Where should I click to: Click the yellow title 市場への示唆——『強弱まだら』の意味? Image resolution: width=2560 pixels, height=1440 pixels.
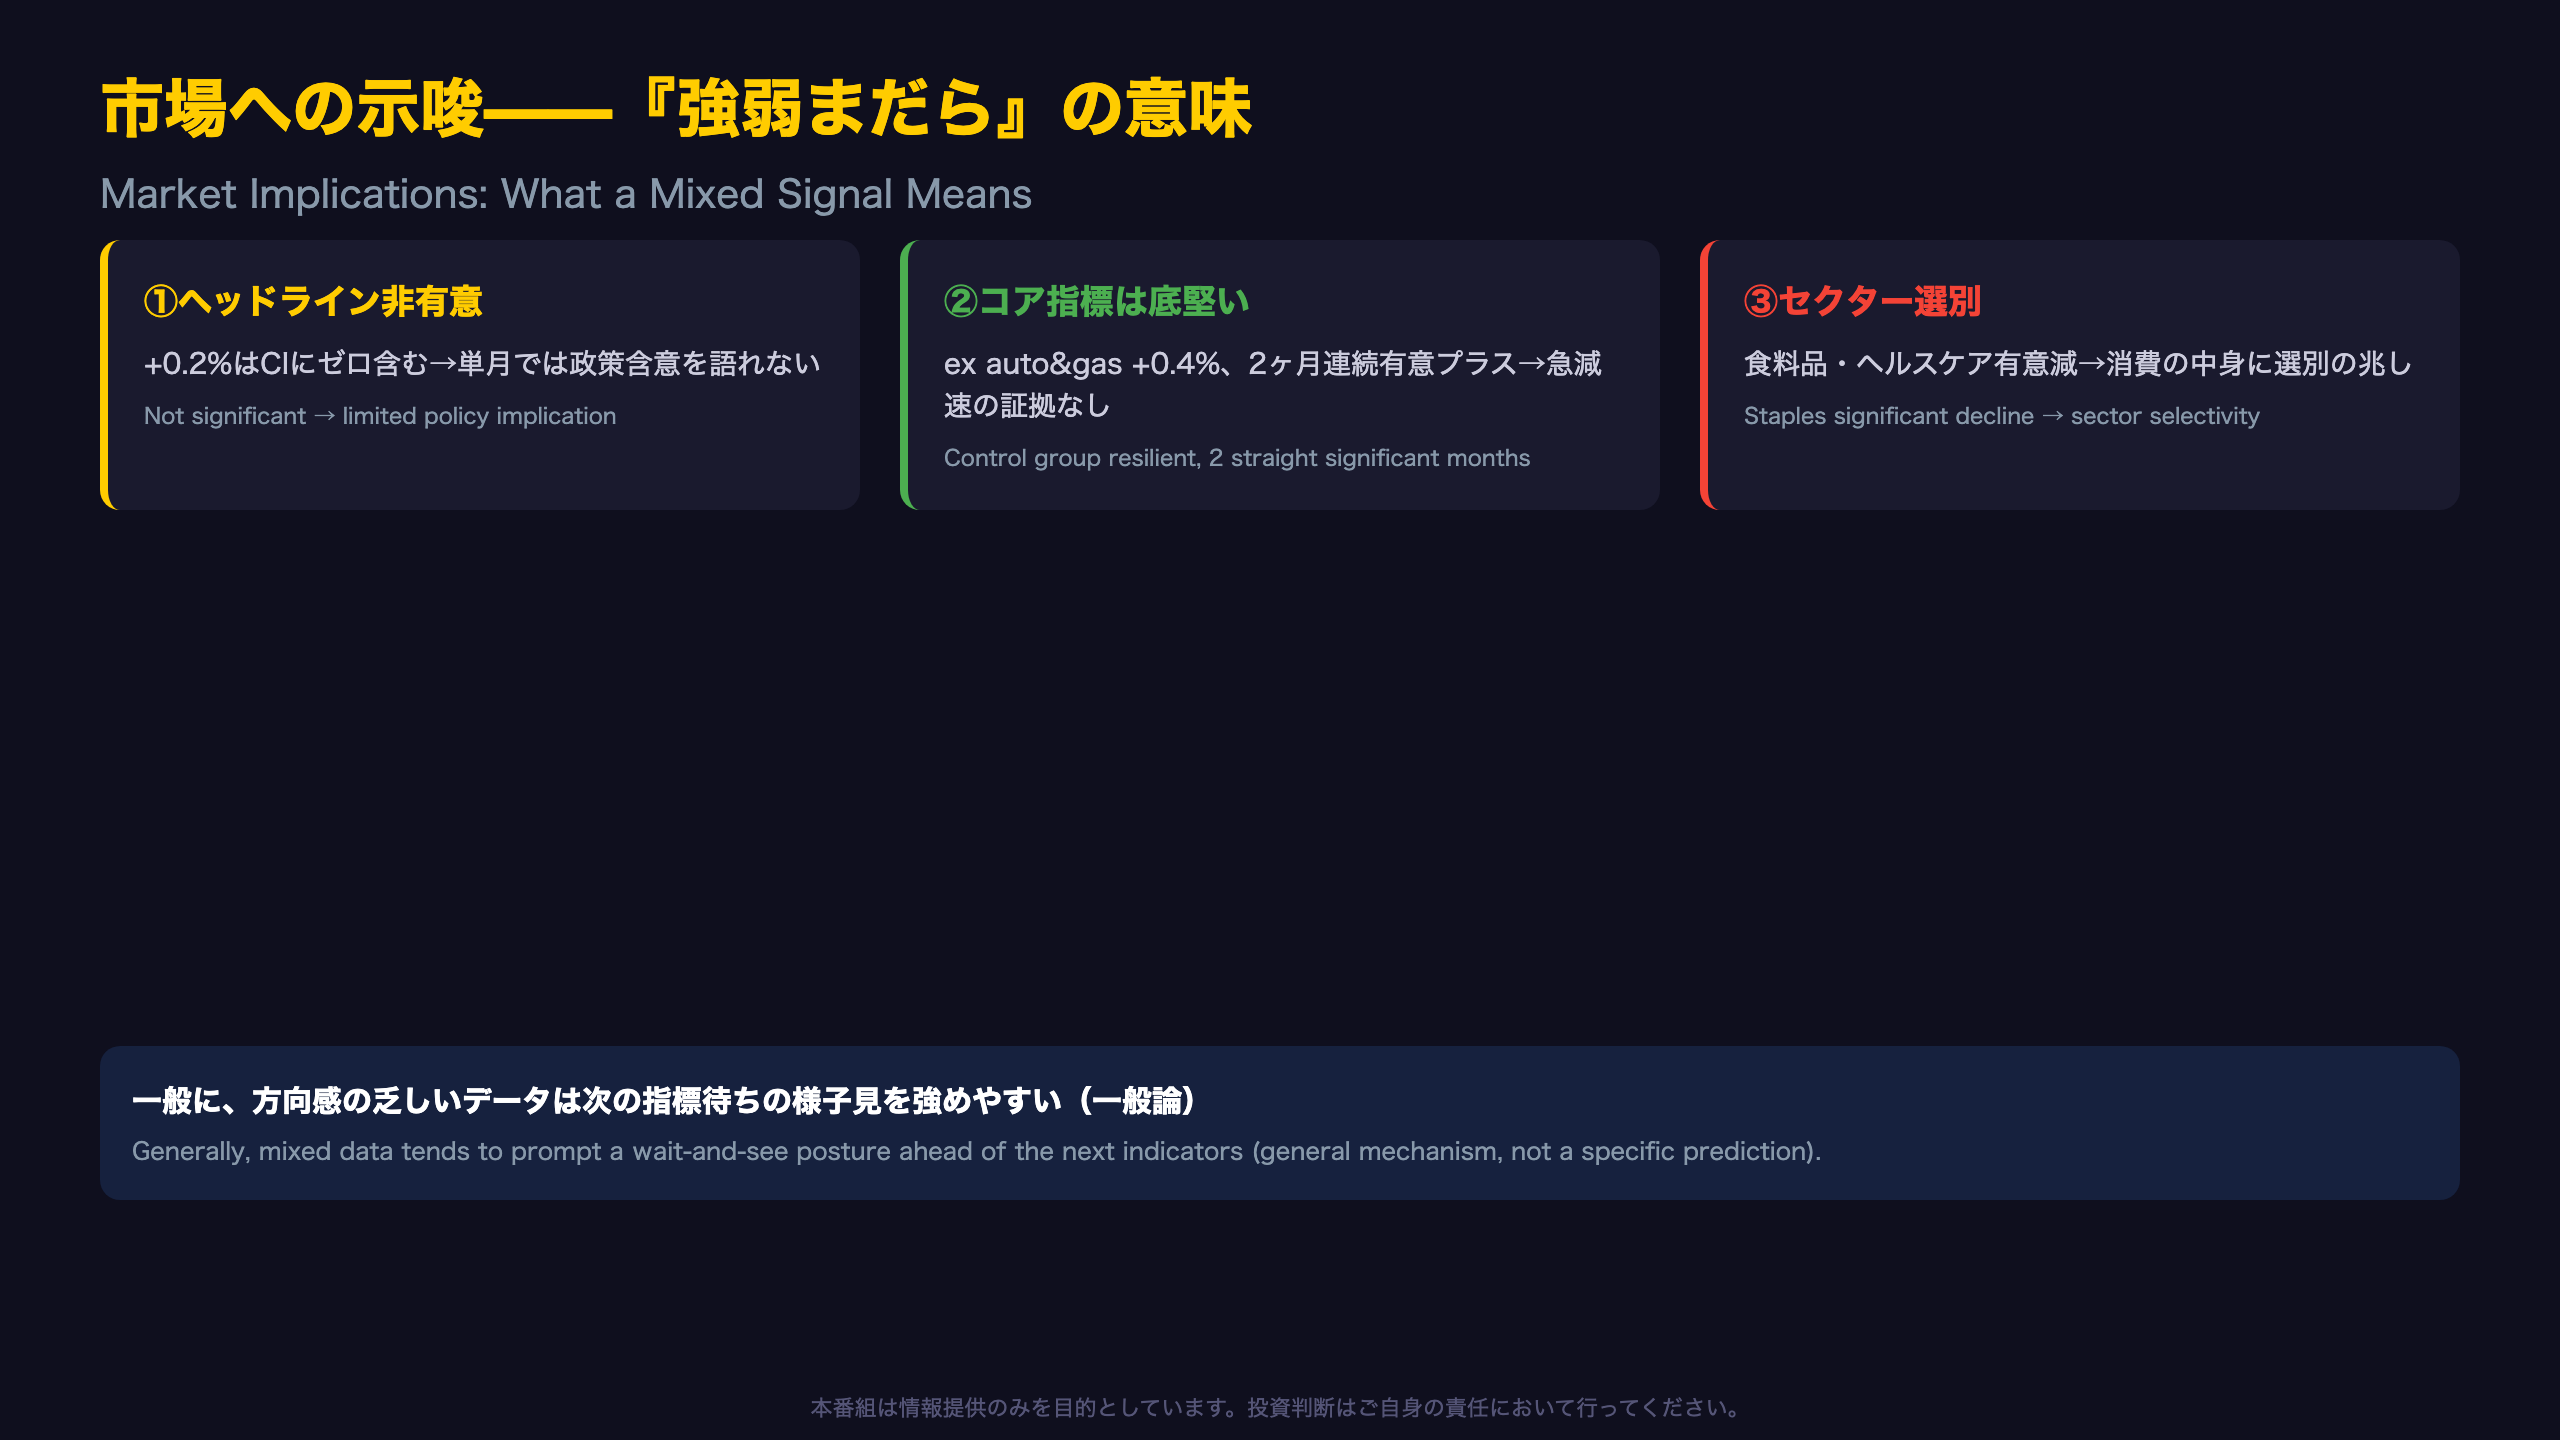pos(676,108)
